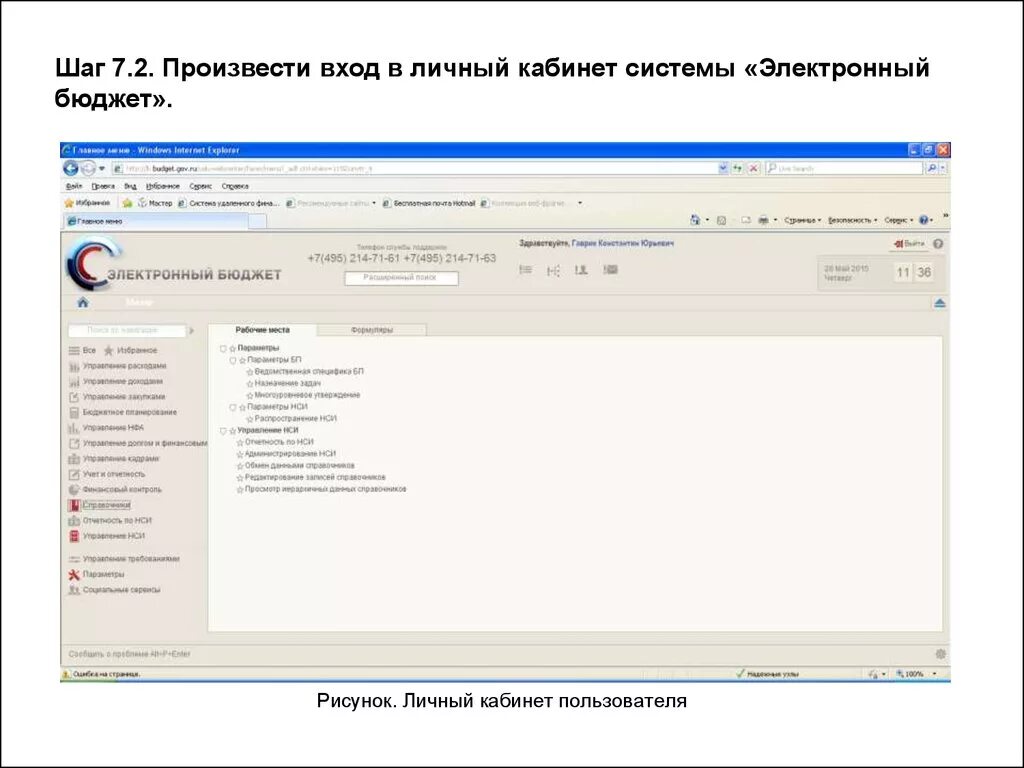The height and width of the screenshot is (768, 1024).
Task: Click the user name Гаврик Константин Юрьевич
Action: tap(622, 243)
